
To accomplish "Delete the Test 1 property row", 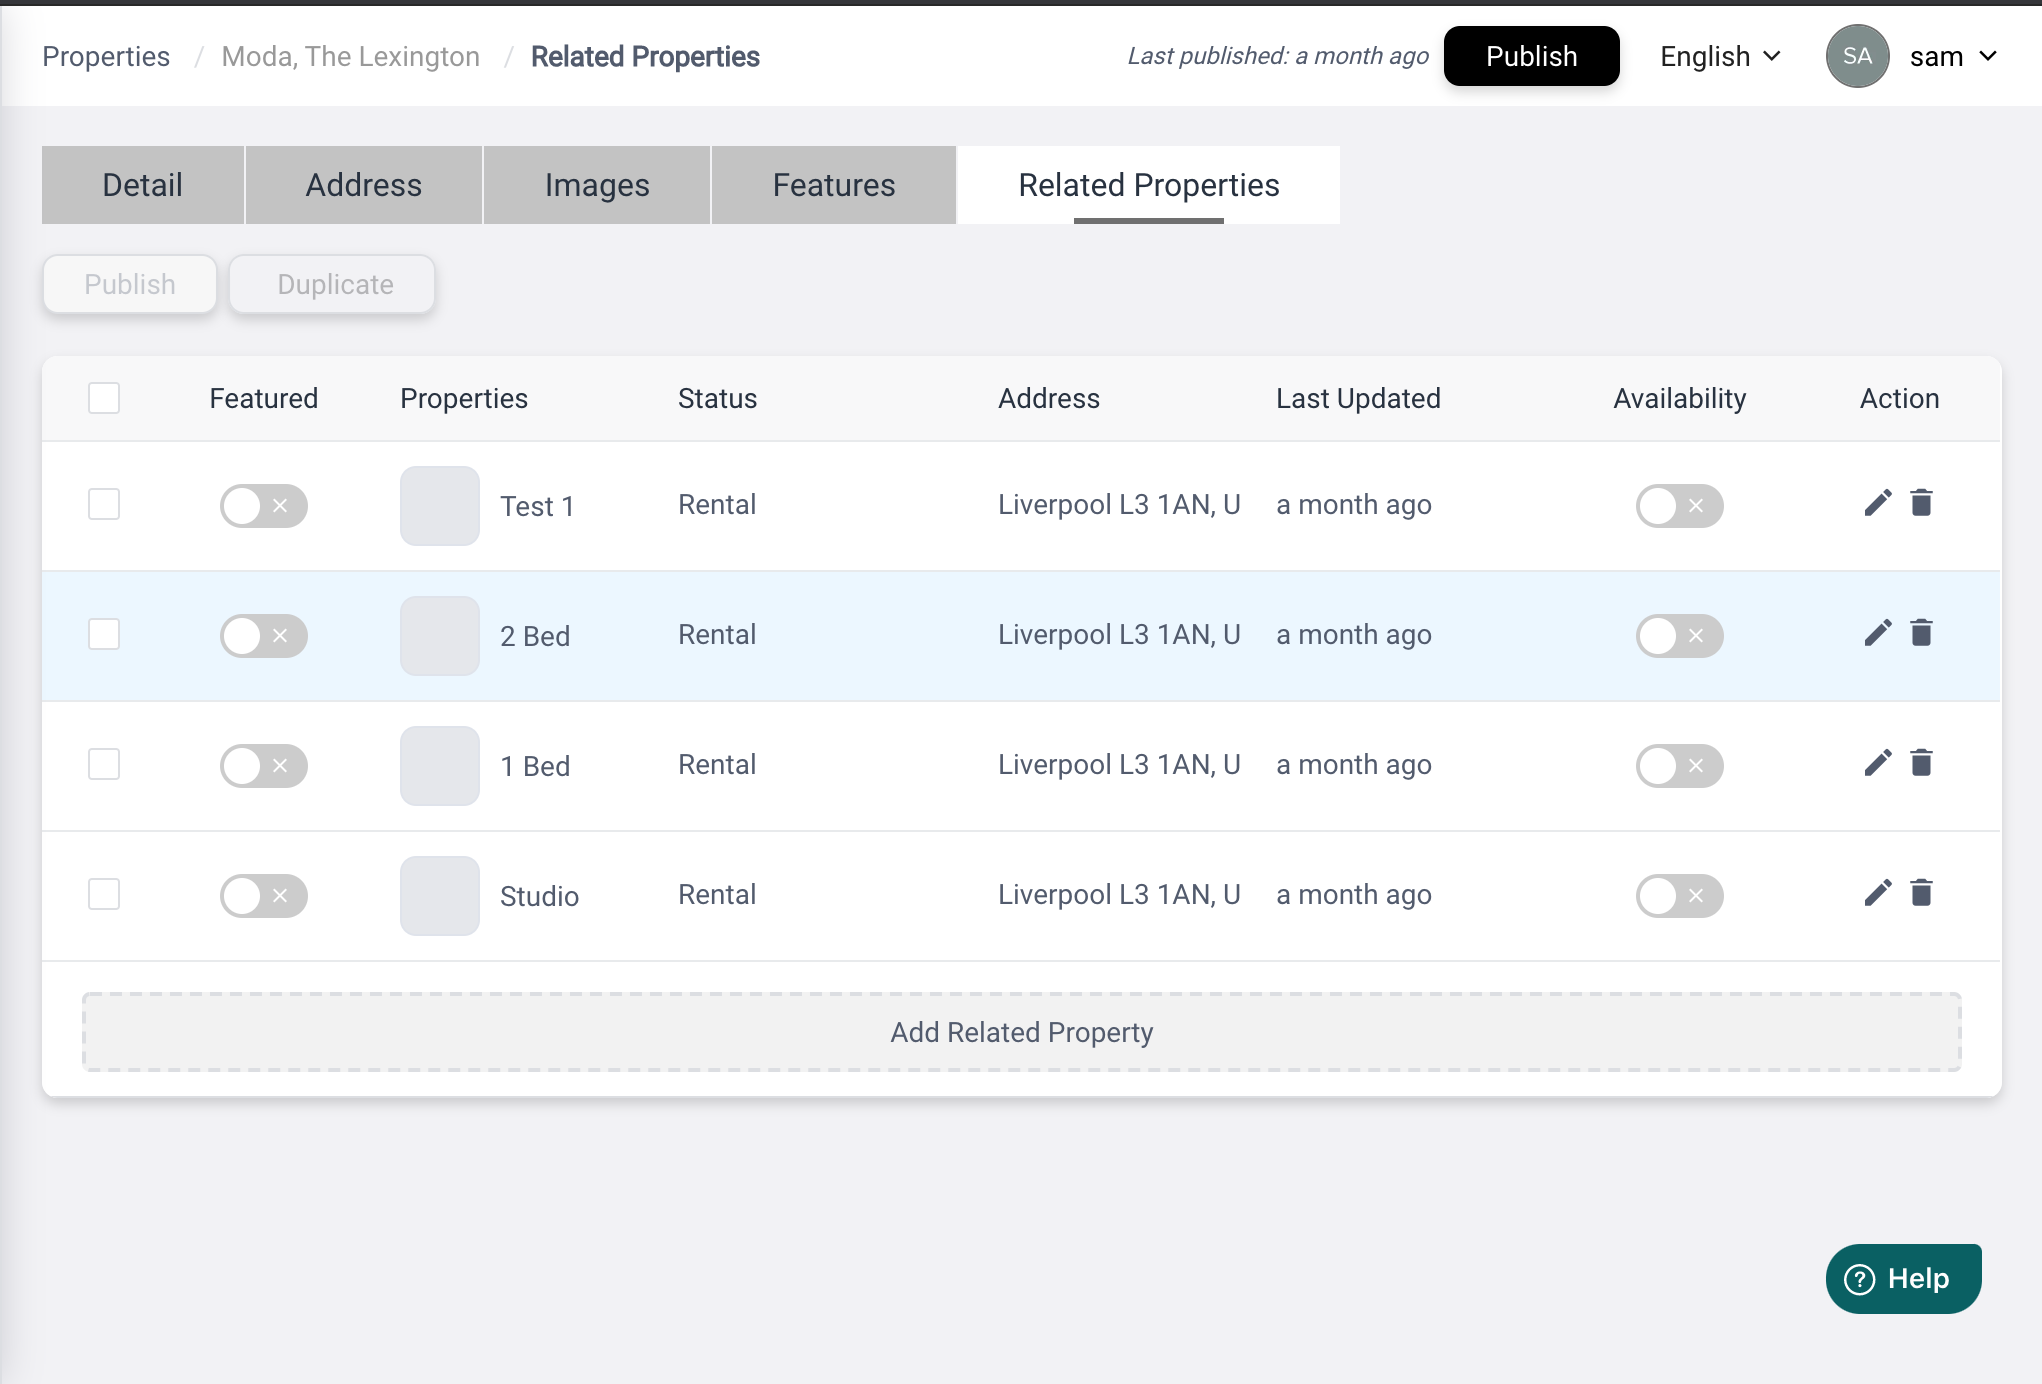I will (1921, 503).
